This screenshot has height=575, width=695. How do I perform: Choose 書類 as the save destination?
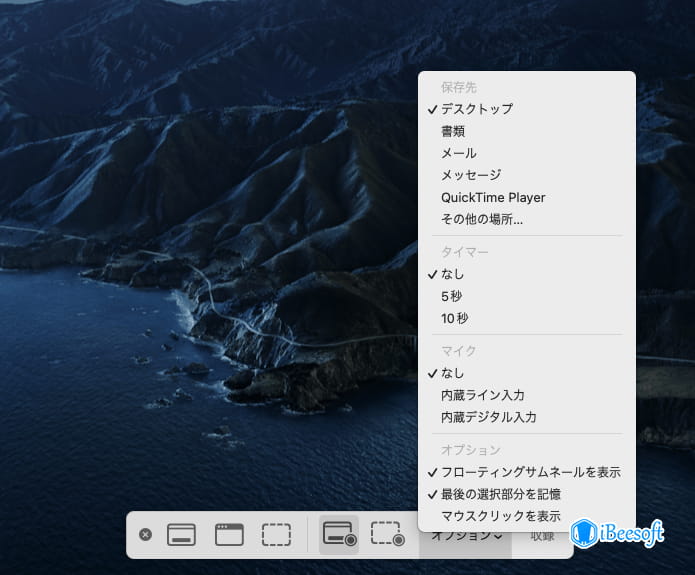point(453,131)
